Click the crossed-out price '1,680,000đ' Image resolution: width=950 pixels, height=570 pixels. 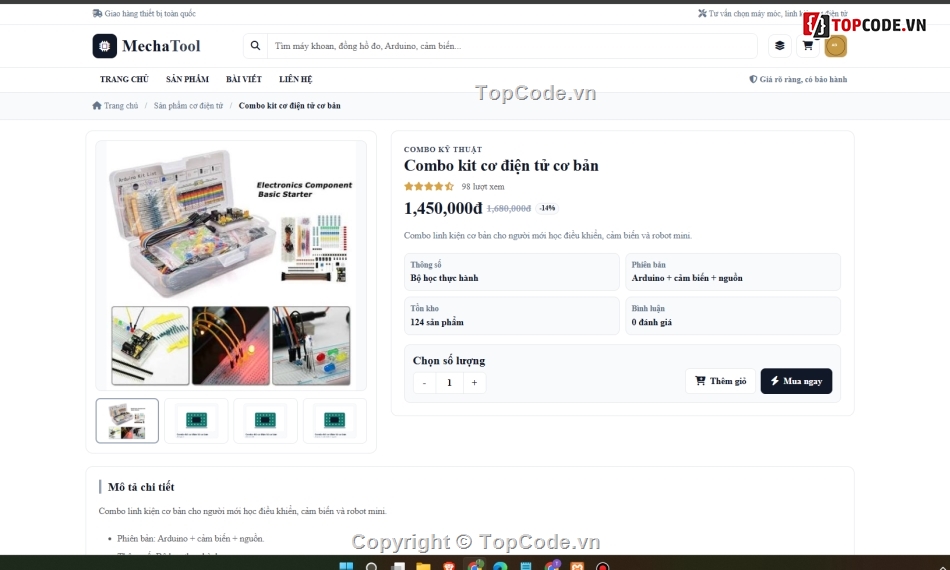[509, 208]
